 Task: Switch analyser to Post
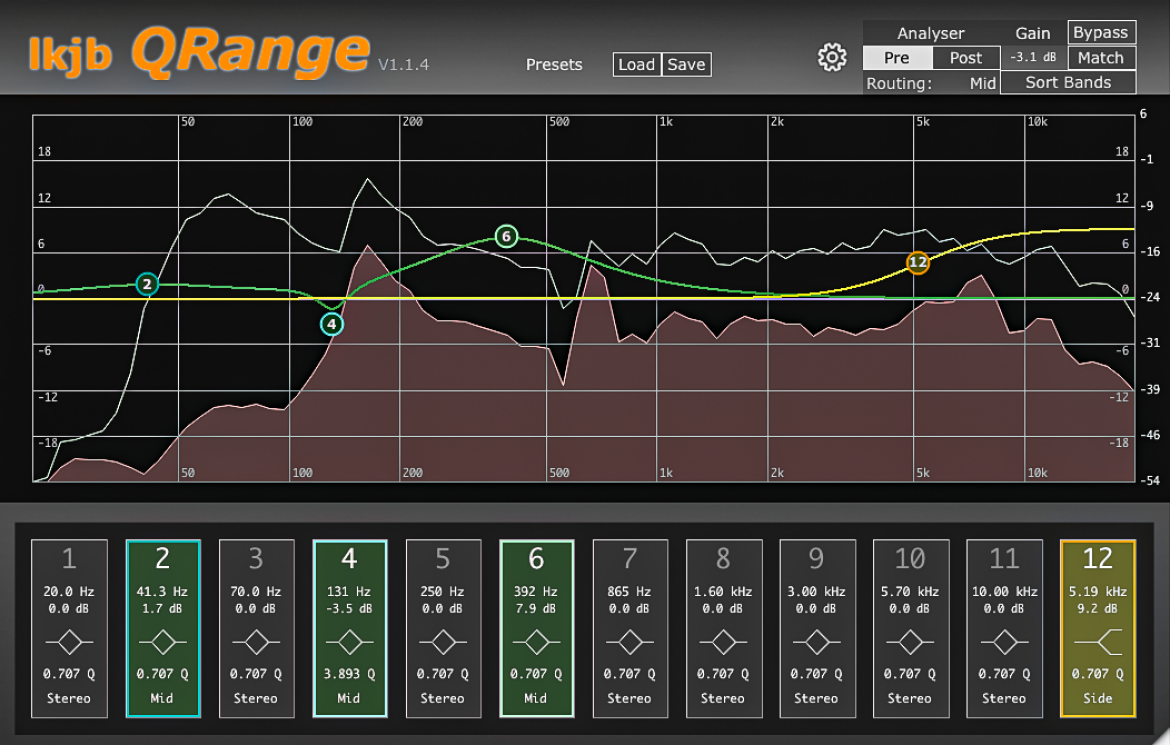tap(966, 57)
